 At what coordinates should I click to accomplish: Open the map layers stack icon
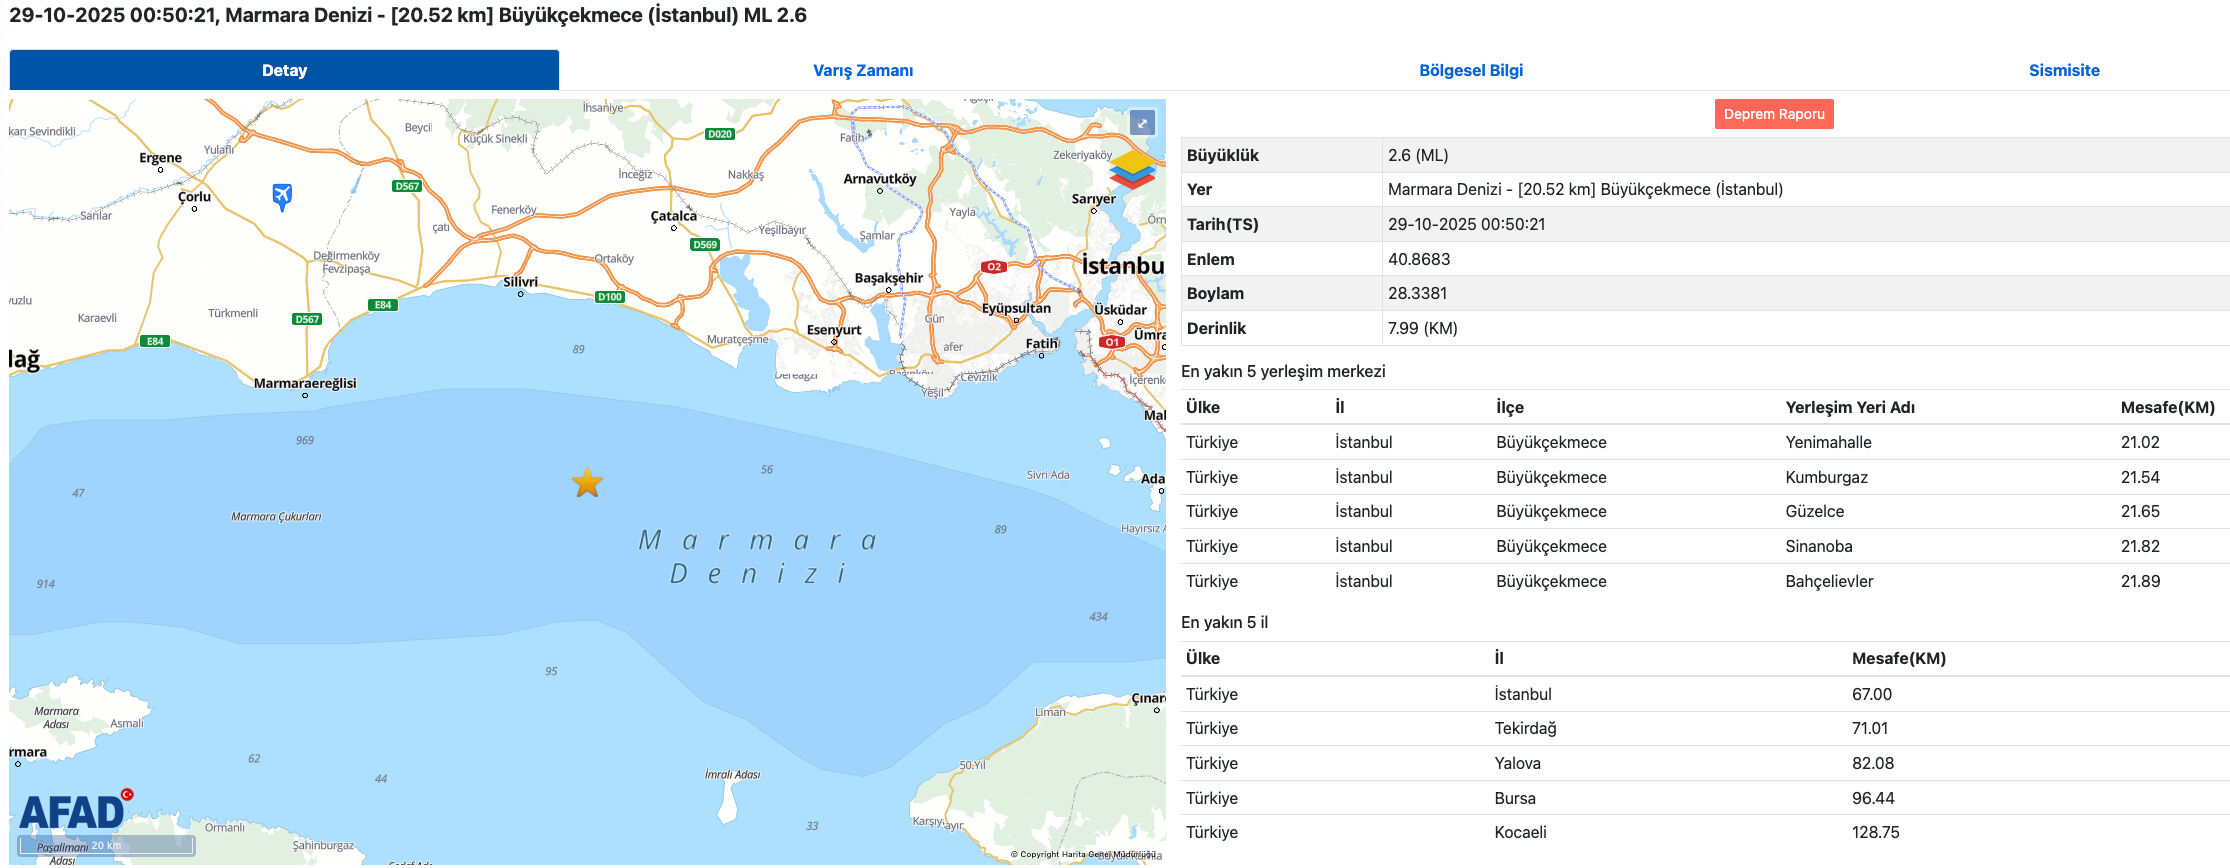click(1132, 170)
